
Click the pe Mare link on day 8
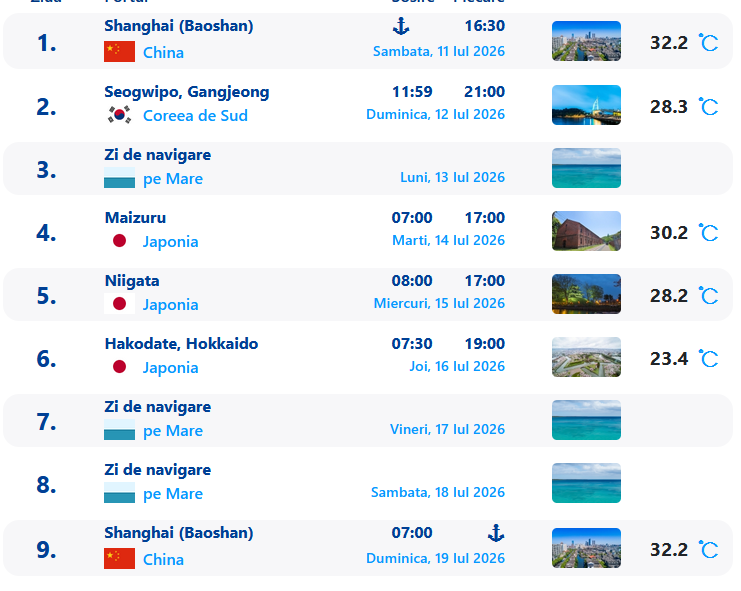point(173,494)
